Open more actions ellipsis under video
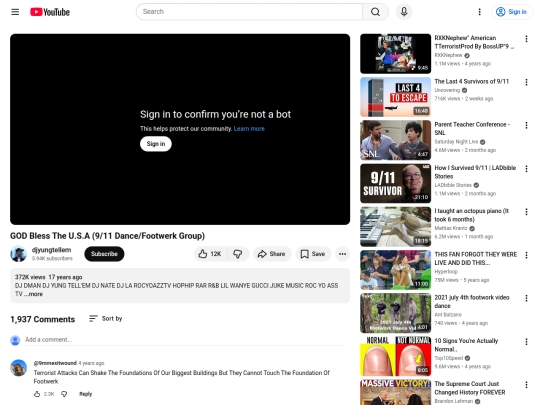Image resolution: width=540 pixels, height=405 pixels. (342, 254)
